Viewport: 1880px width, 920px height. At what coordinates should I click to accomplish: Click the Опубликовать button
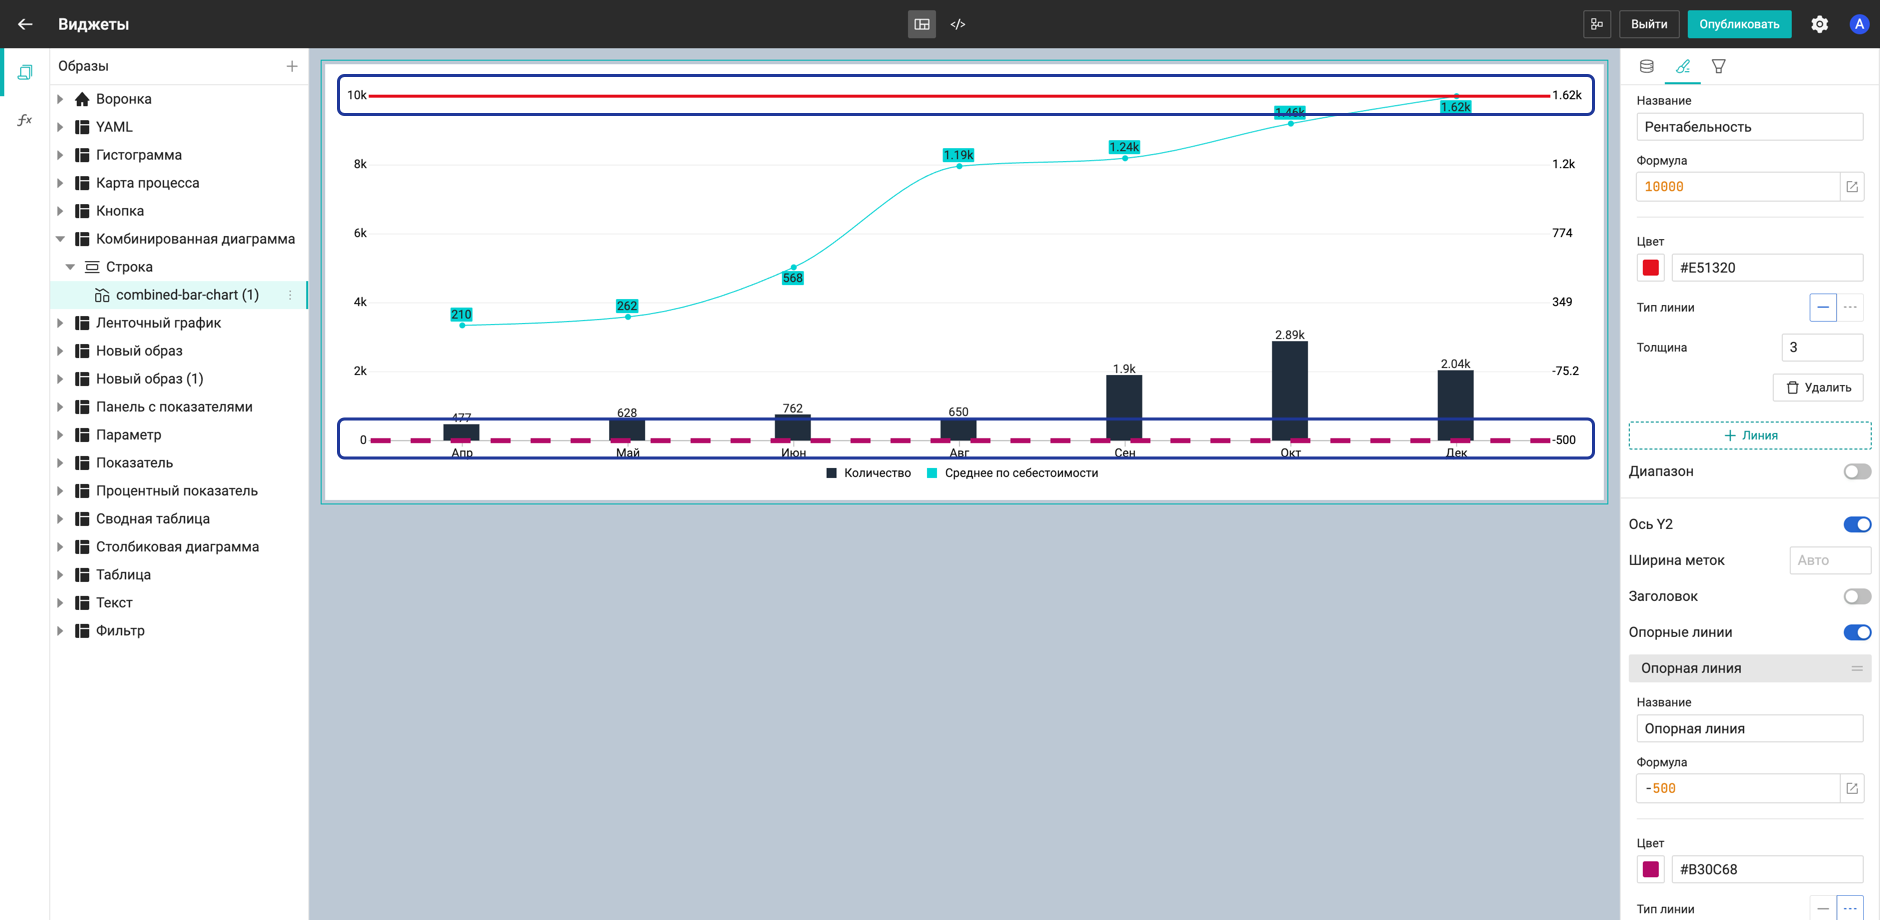pyautogui.click(x=1738, y=24)
